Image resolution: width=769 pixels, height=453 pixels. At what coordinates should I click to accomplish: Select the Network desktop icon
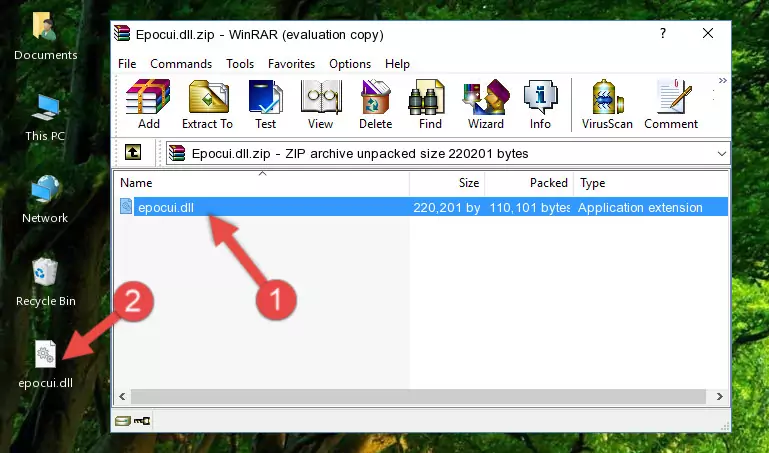point(45,200)
